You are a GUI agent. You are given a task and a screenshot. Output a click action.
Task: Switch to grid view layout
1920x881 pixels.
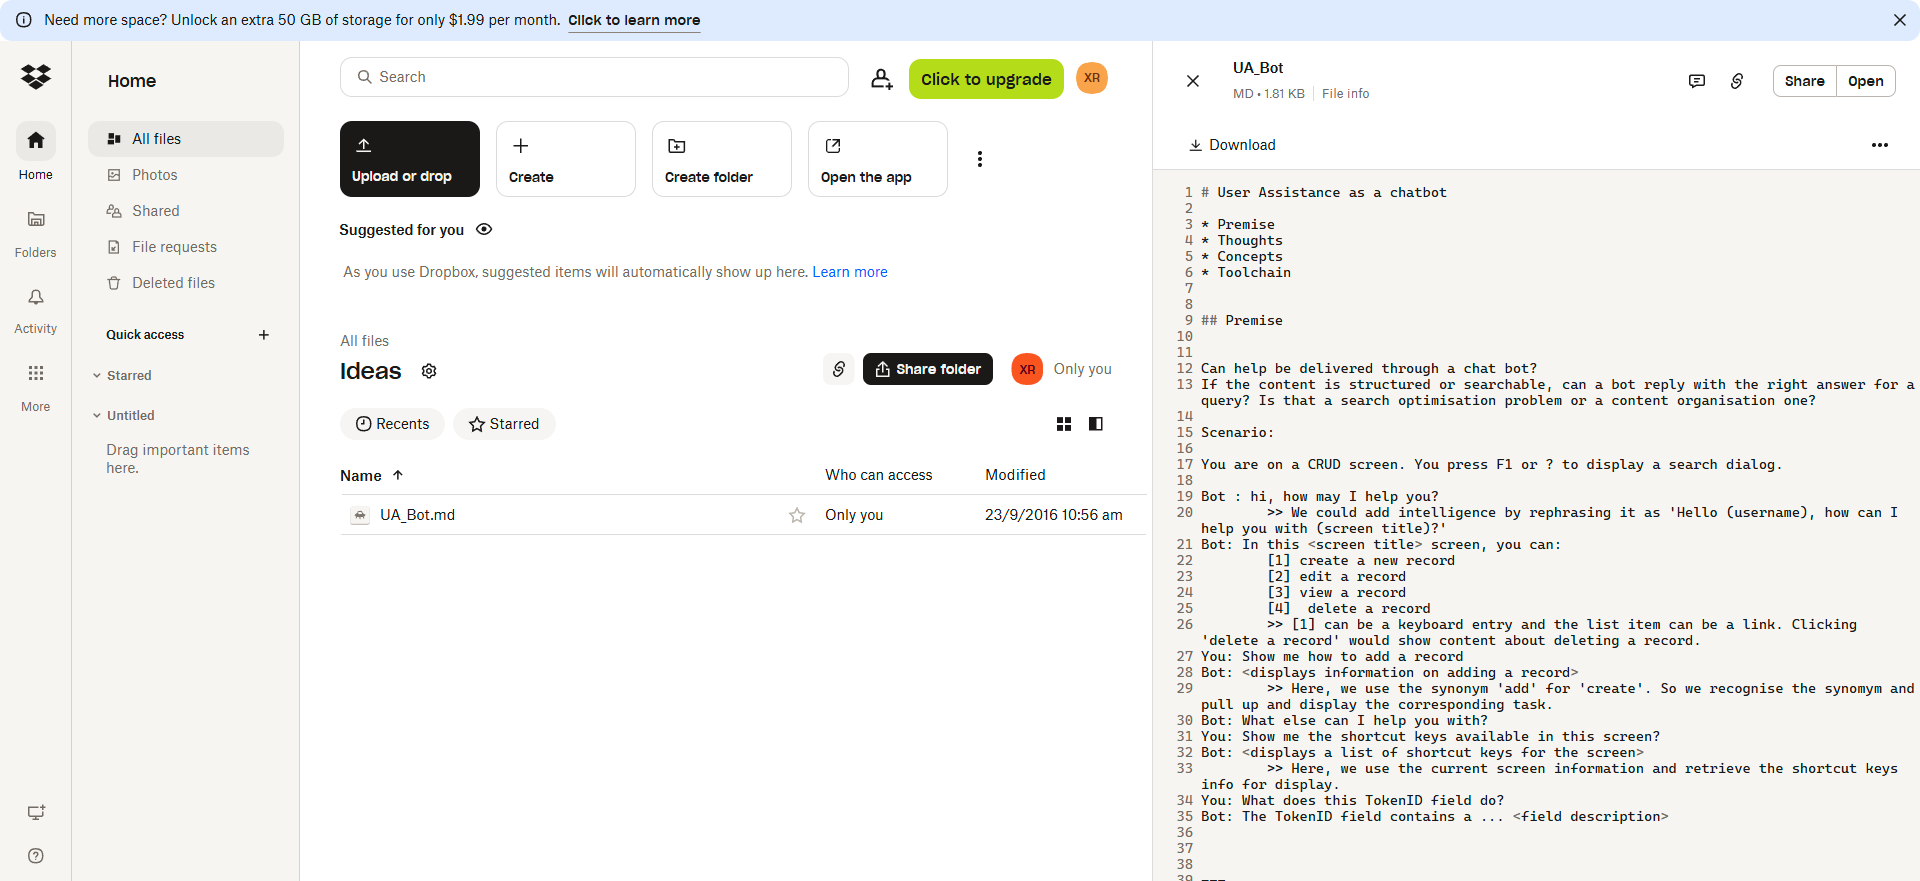(1064, 424)
